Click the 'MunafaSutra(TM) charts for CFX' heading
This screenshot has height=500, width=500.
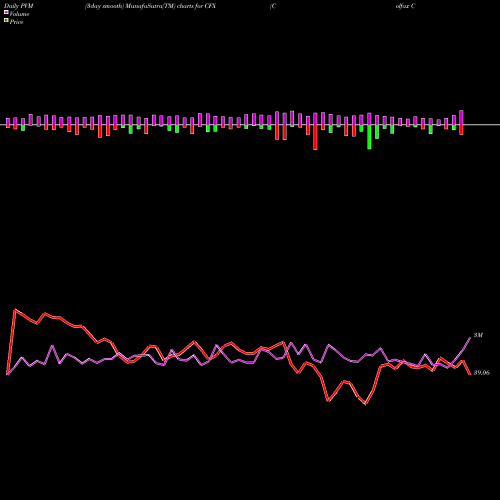coord(171,6)
